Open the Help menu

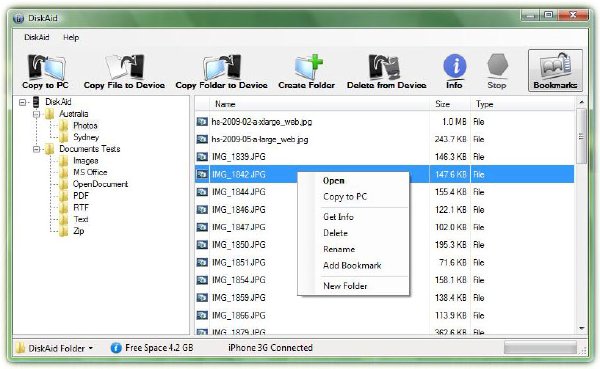(71, 37)
